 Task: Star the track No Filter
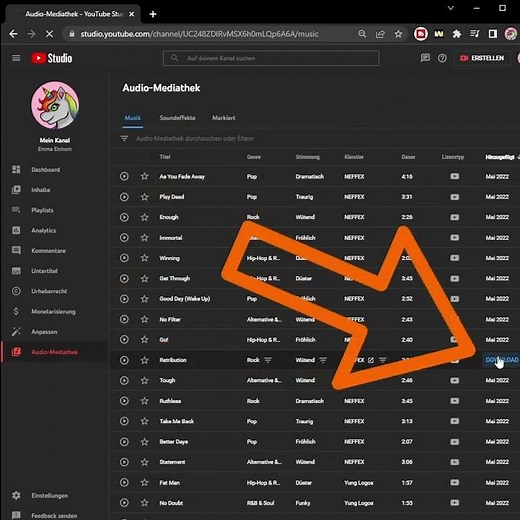(x=144, y=319)
